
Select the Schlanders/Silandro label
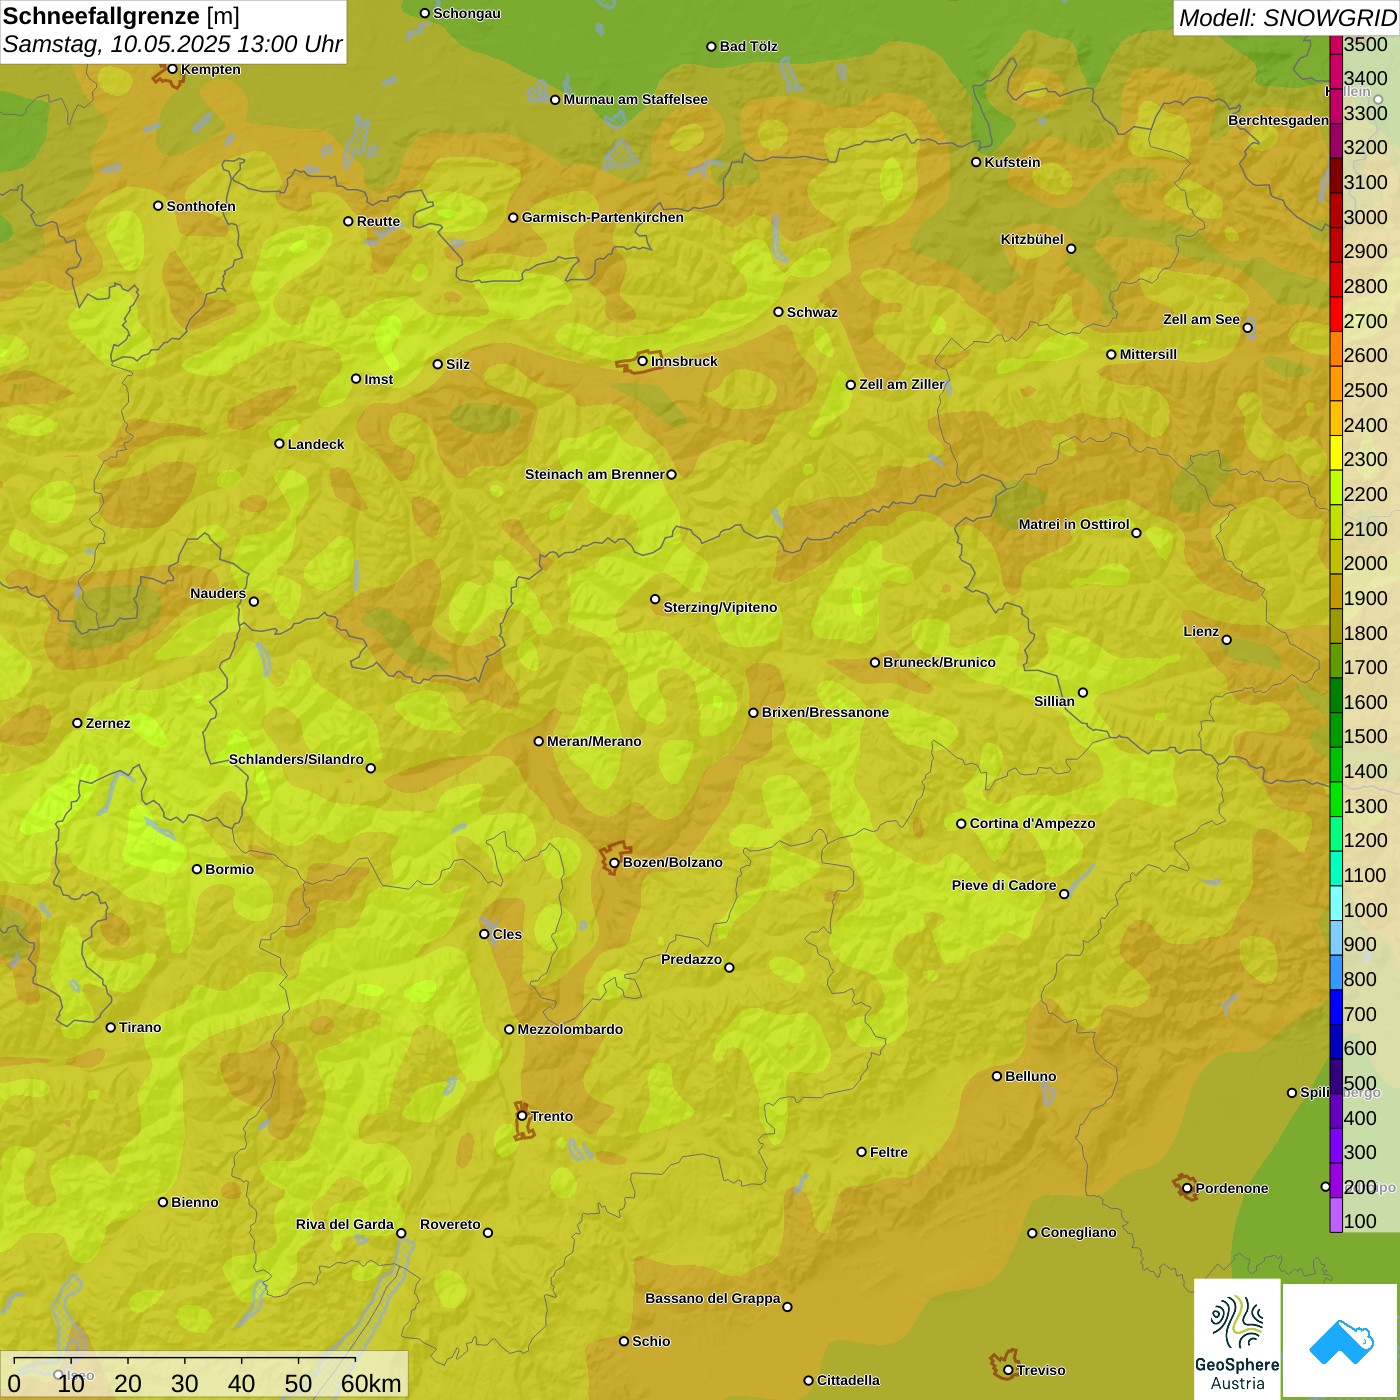tap(297, 759)
